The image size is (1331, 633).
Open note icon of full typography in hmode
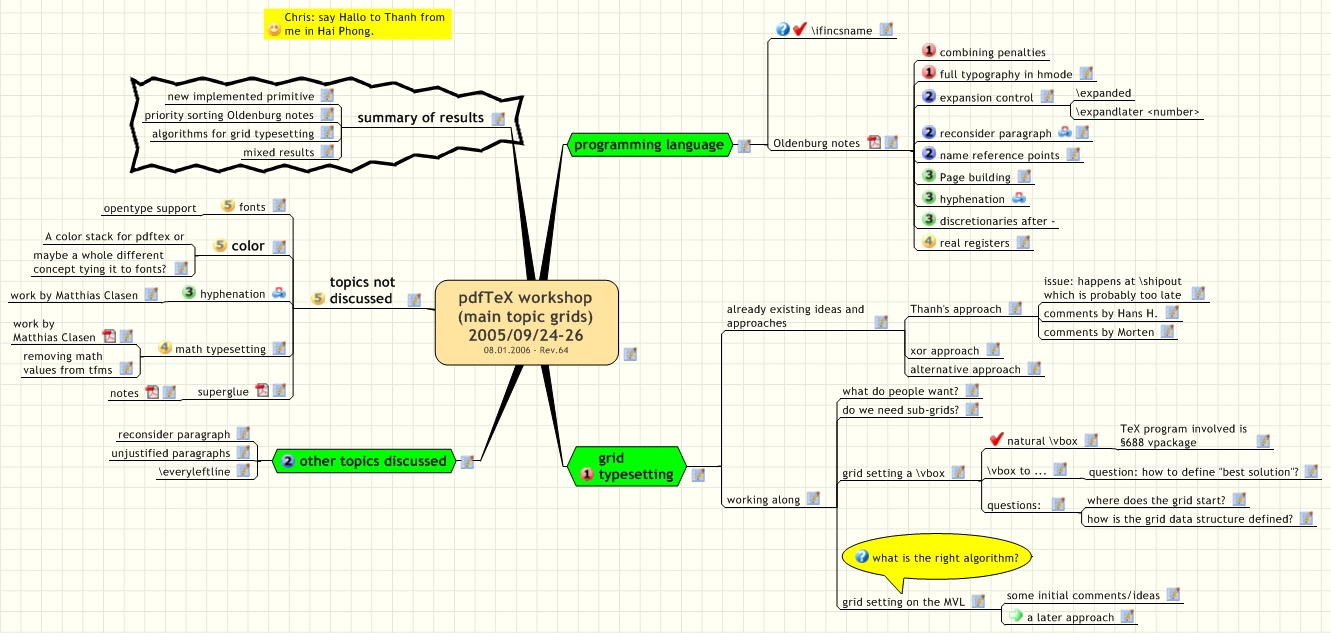coord(1086,74)
